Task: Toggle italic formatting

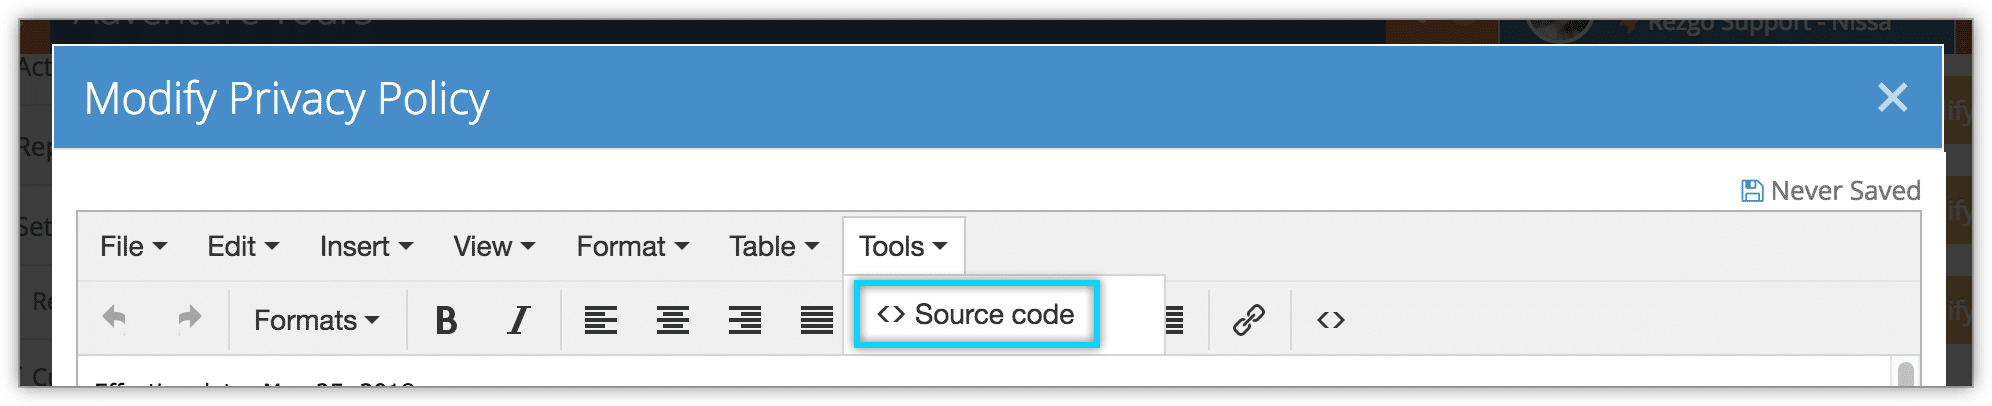Action: (518, 320)
